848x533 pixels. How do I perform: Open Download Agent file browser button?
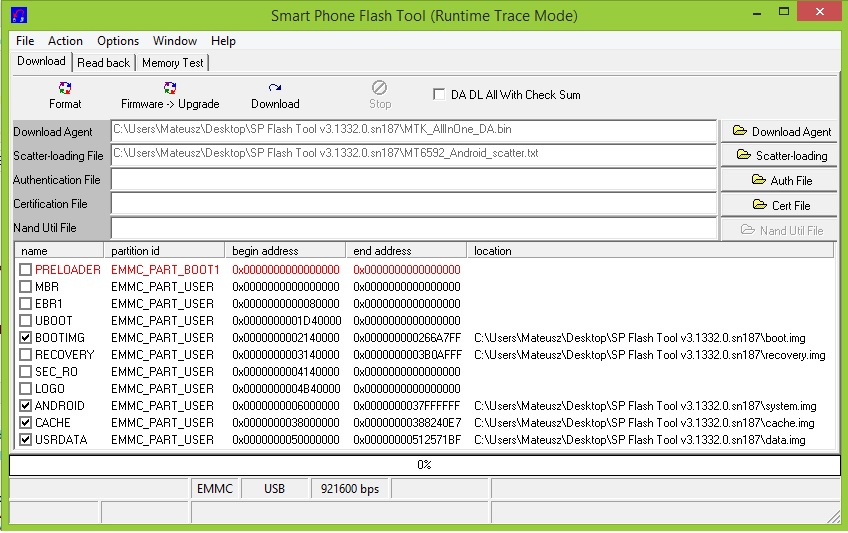click(x=781, y=131)
